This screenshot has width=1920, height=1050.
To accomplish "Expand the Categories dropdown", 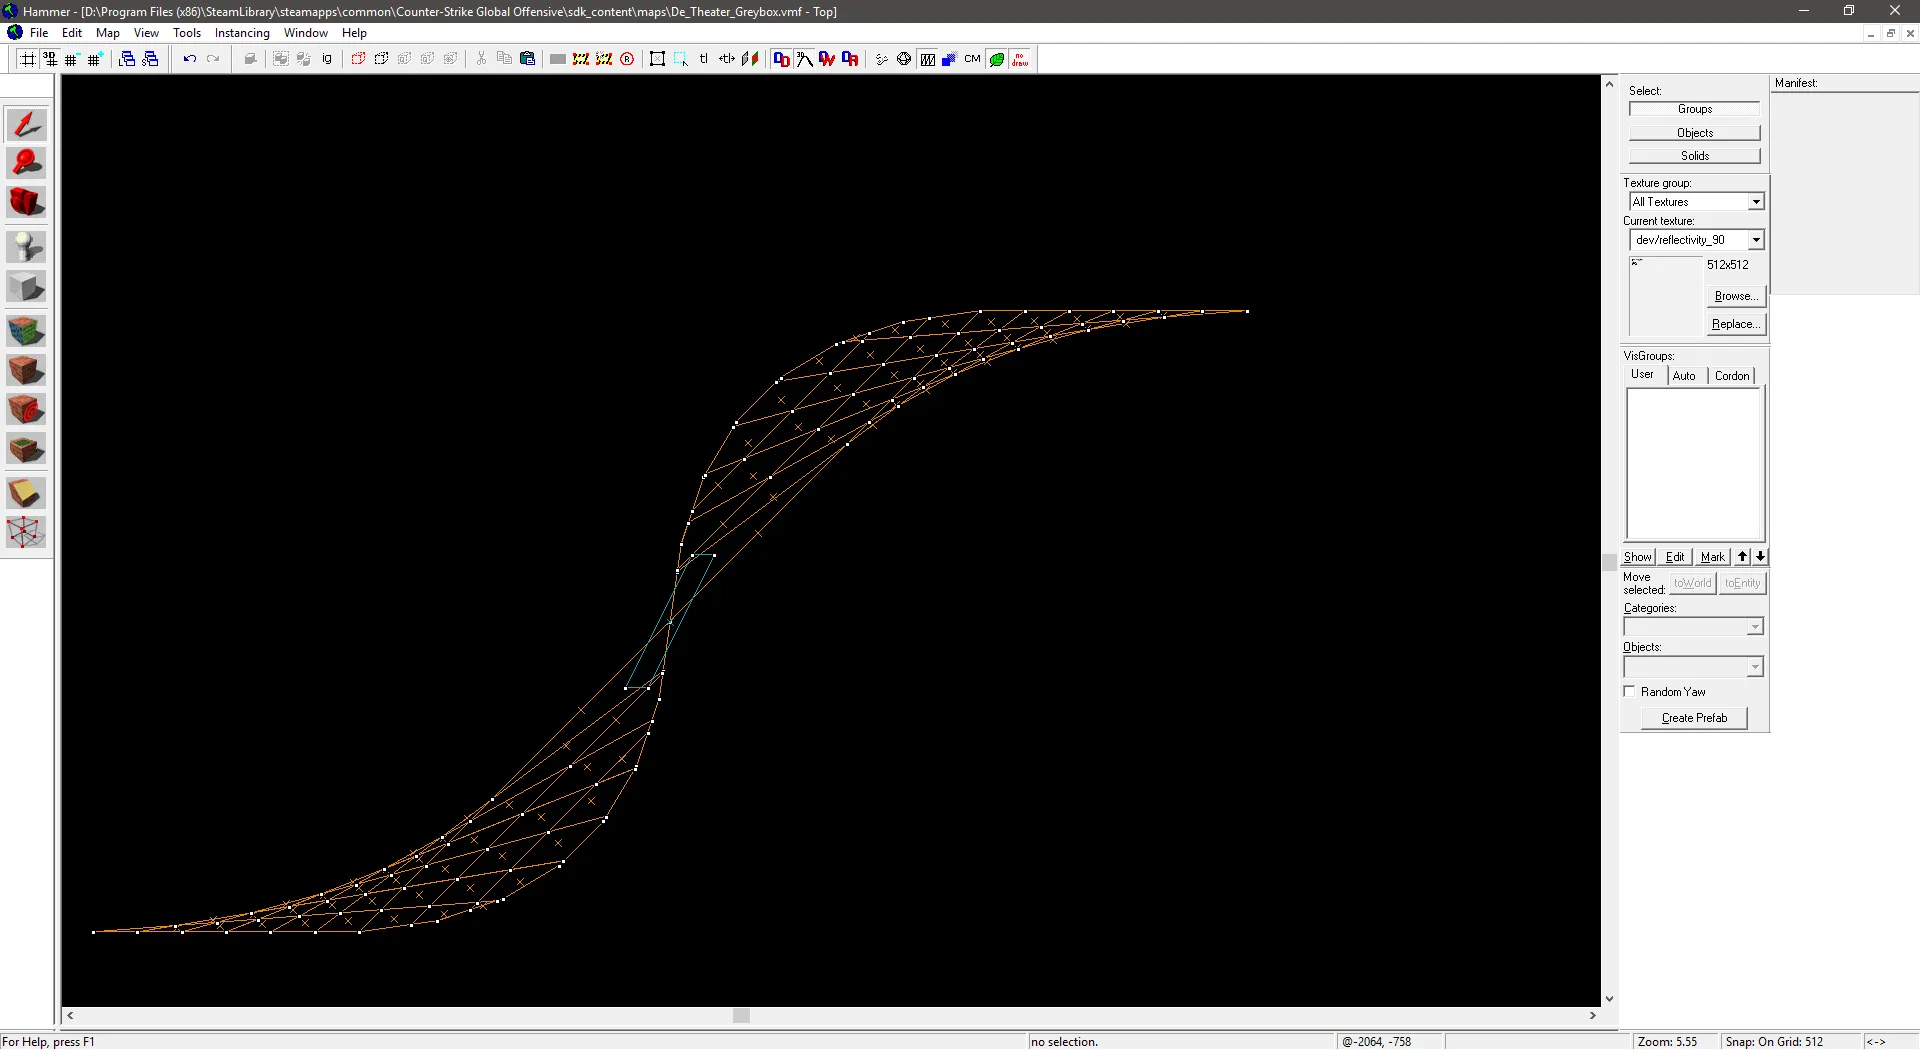I will click(1755, 627).
